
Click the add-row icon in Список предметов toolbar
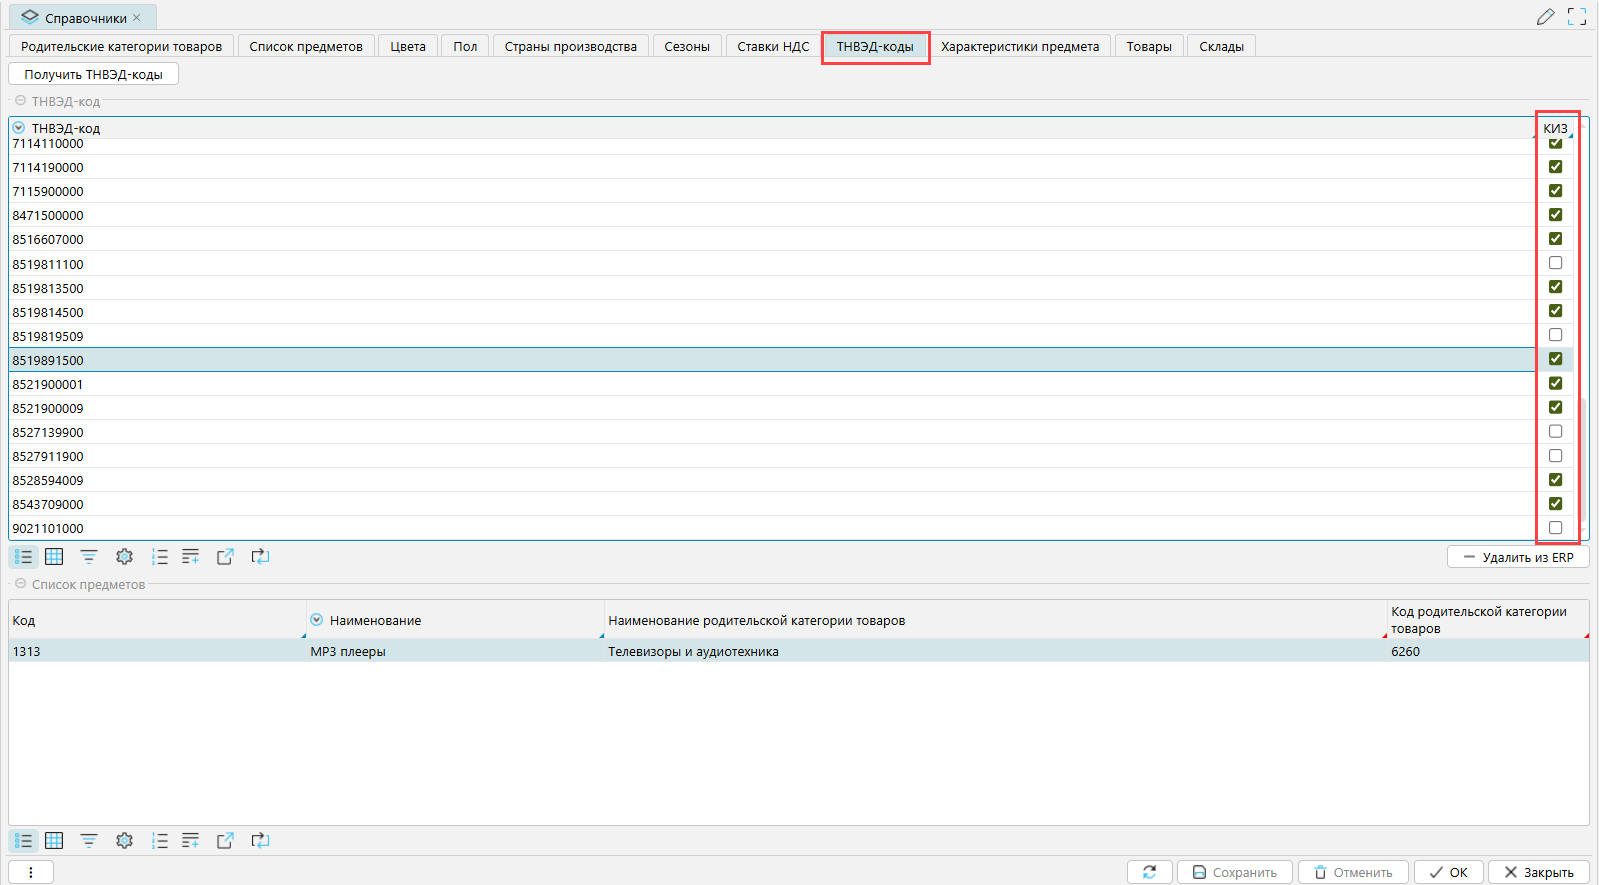point(190,841)
